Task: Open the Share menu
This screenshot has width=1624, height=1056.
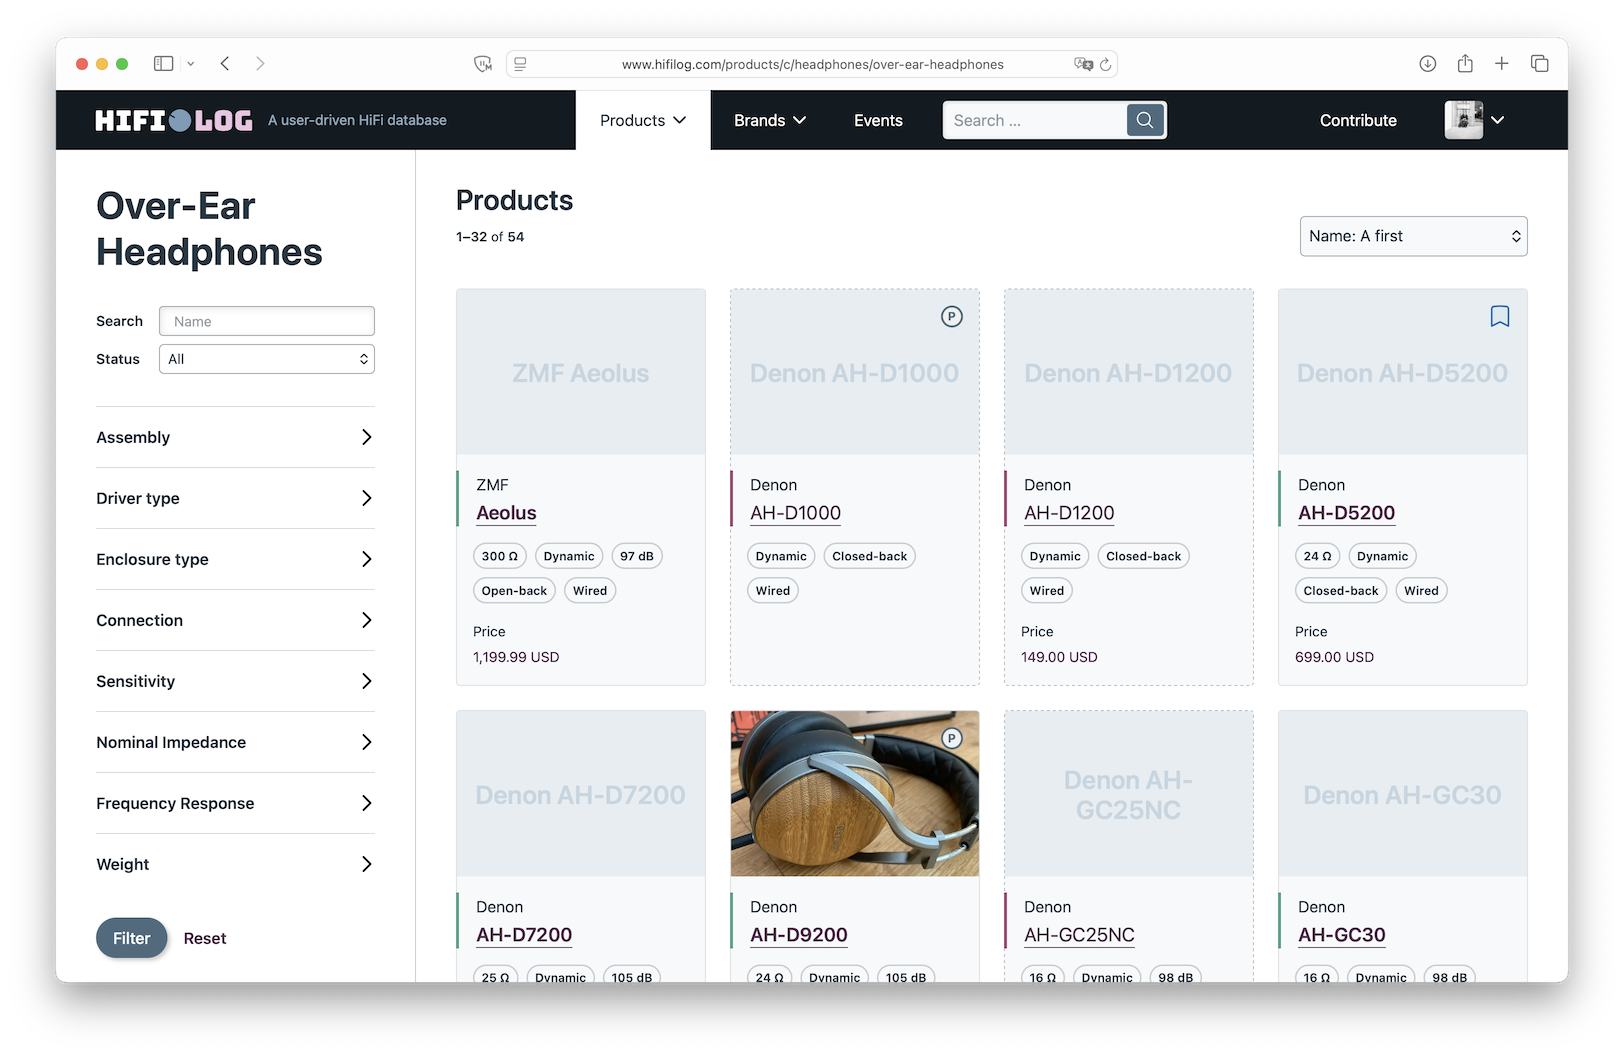Action: [x=1465, y=64]
